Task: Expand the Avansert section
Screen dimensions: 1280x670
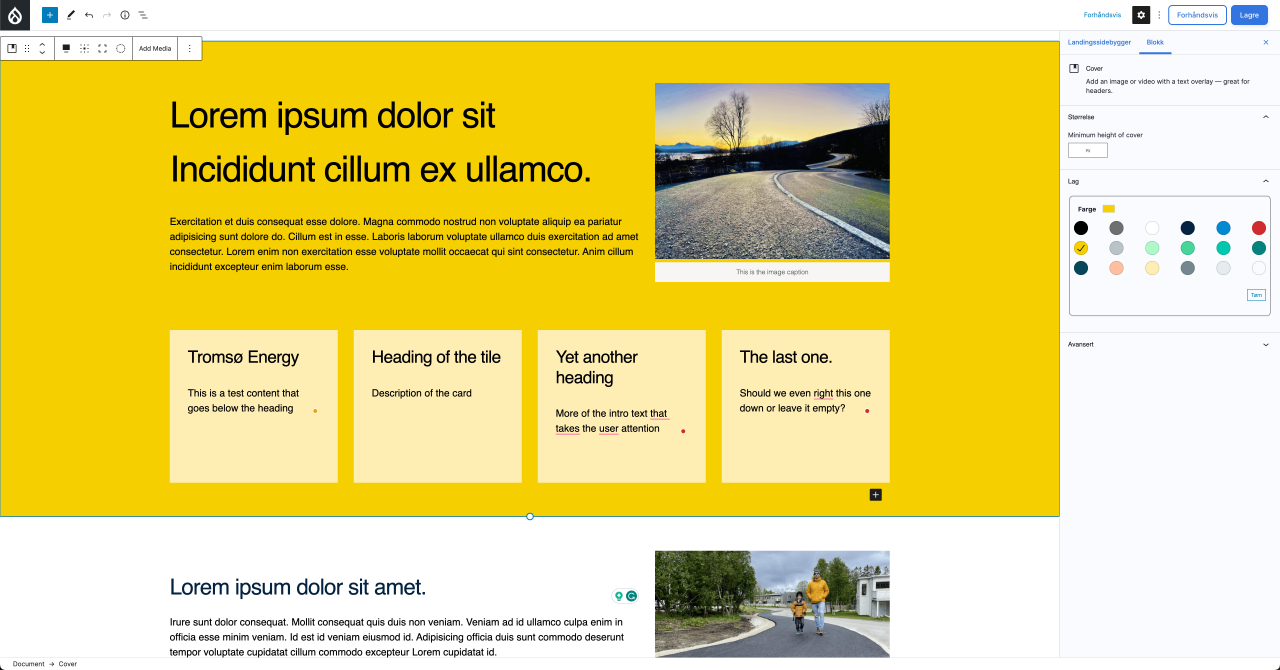Action: click(1265, 344)
